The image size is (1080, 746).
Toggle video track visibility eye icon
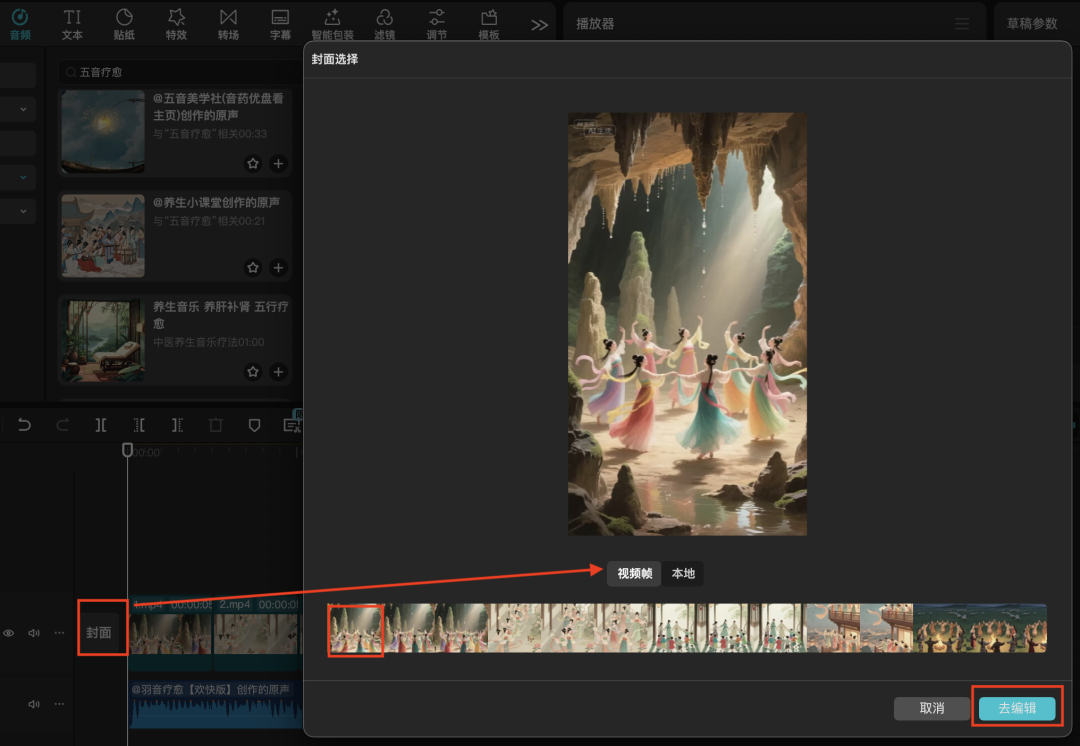tap(9, 633)
